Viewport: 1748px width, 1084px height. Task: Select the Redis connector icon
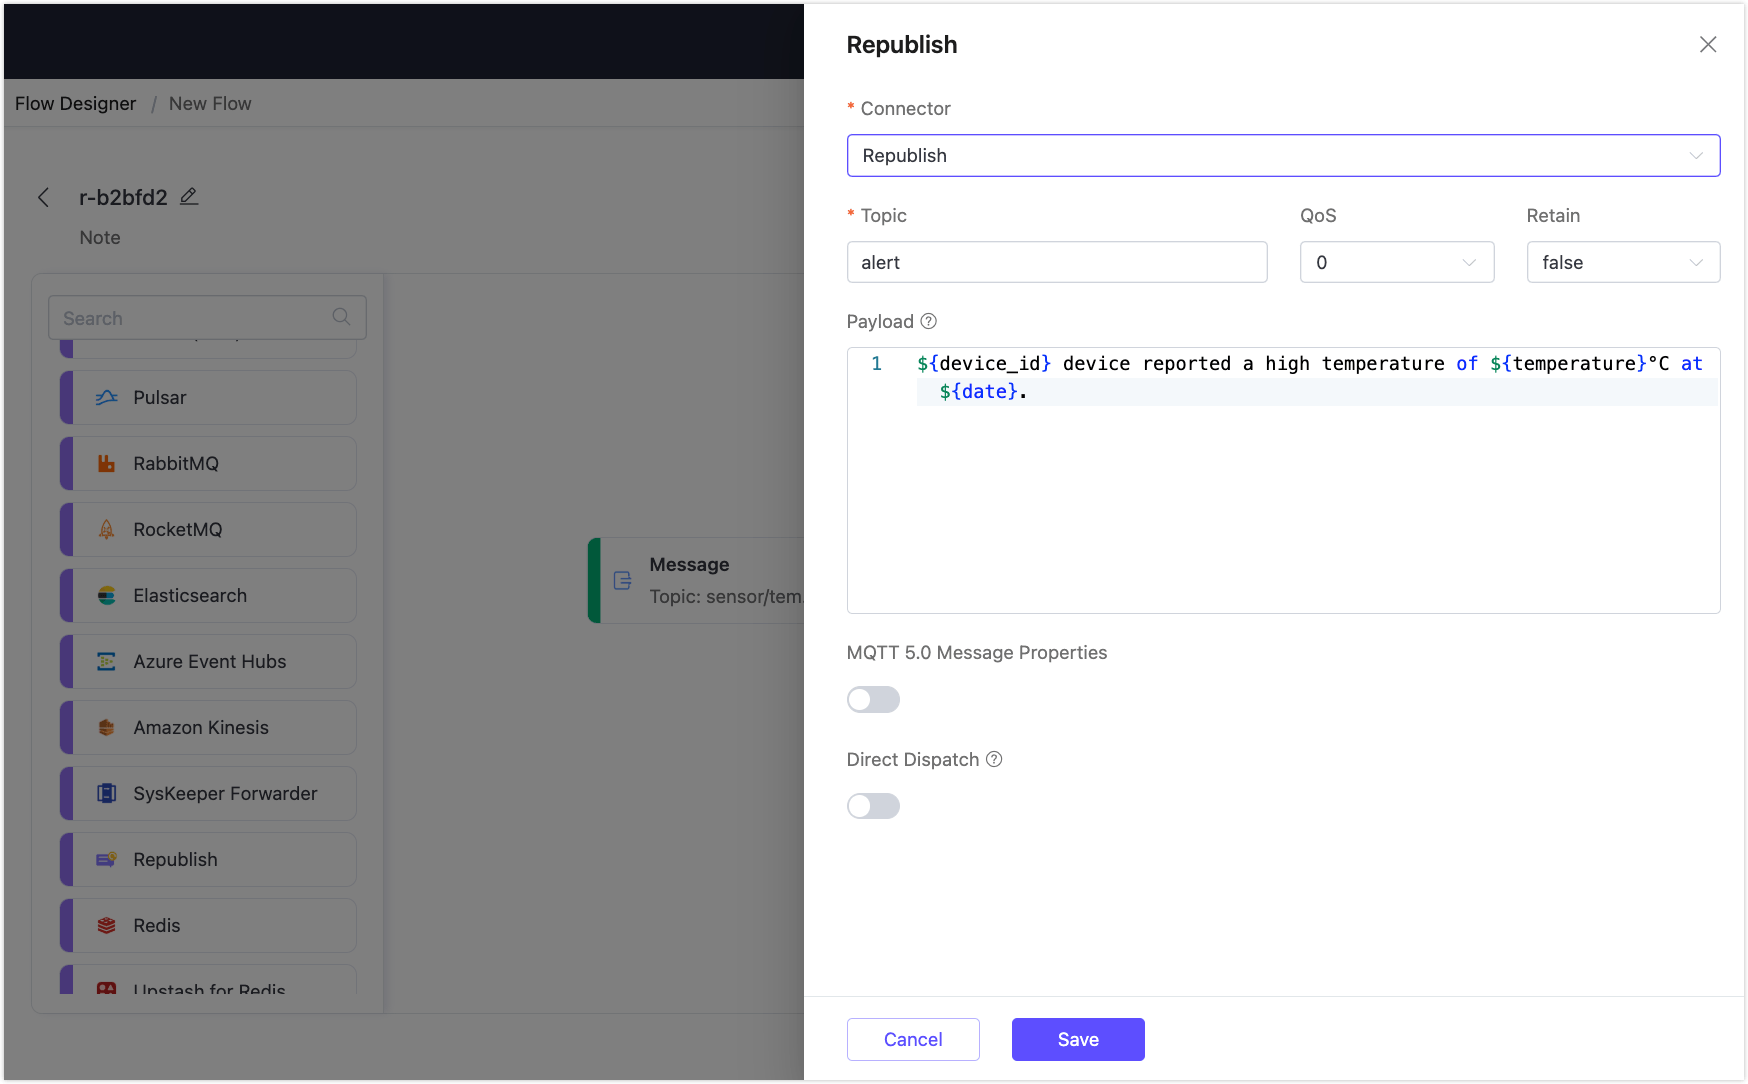pos(107,925)
